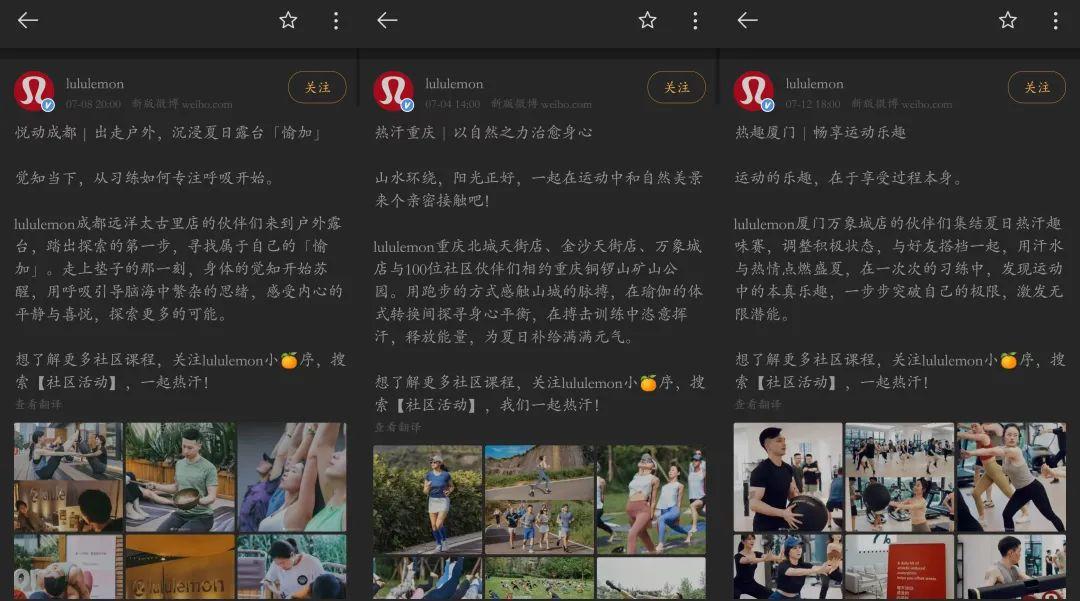Tap back arrow above the 热趣厦门 post

[x=747, y=20]
